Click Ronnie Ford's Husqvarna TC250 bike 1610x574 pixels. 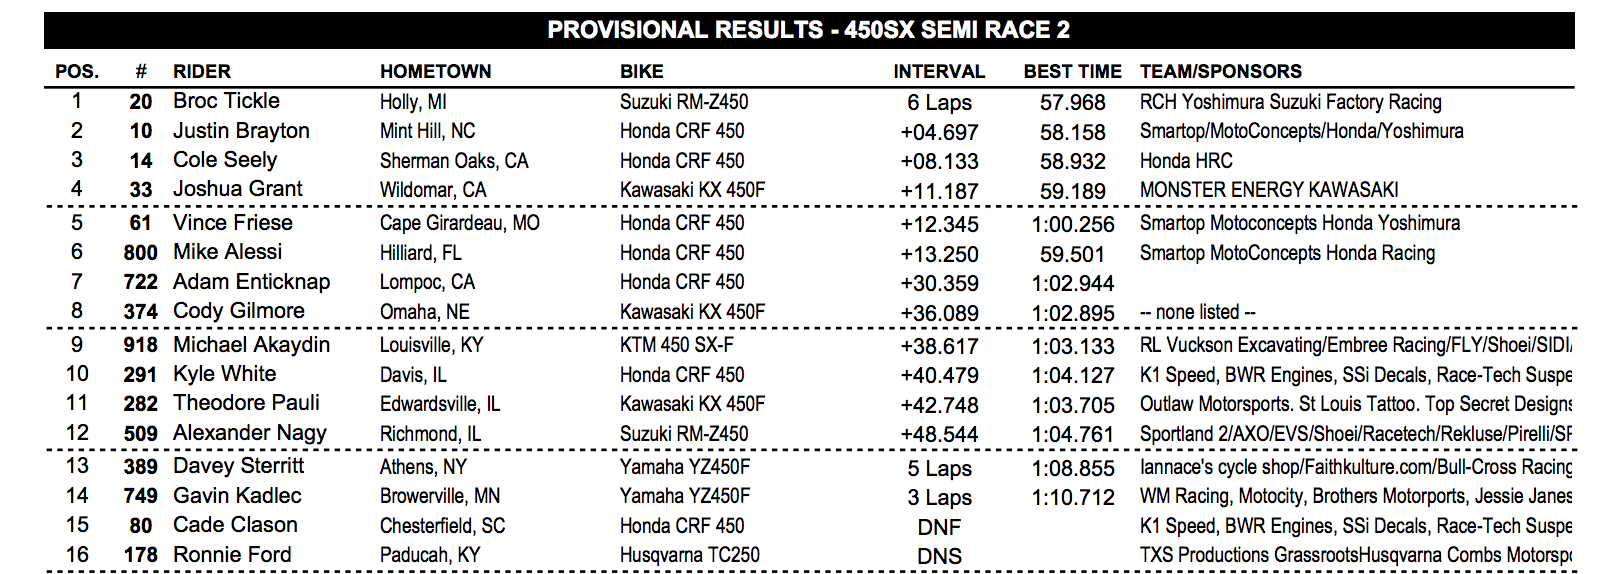(689, 555)
